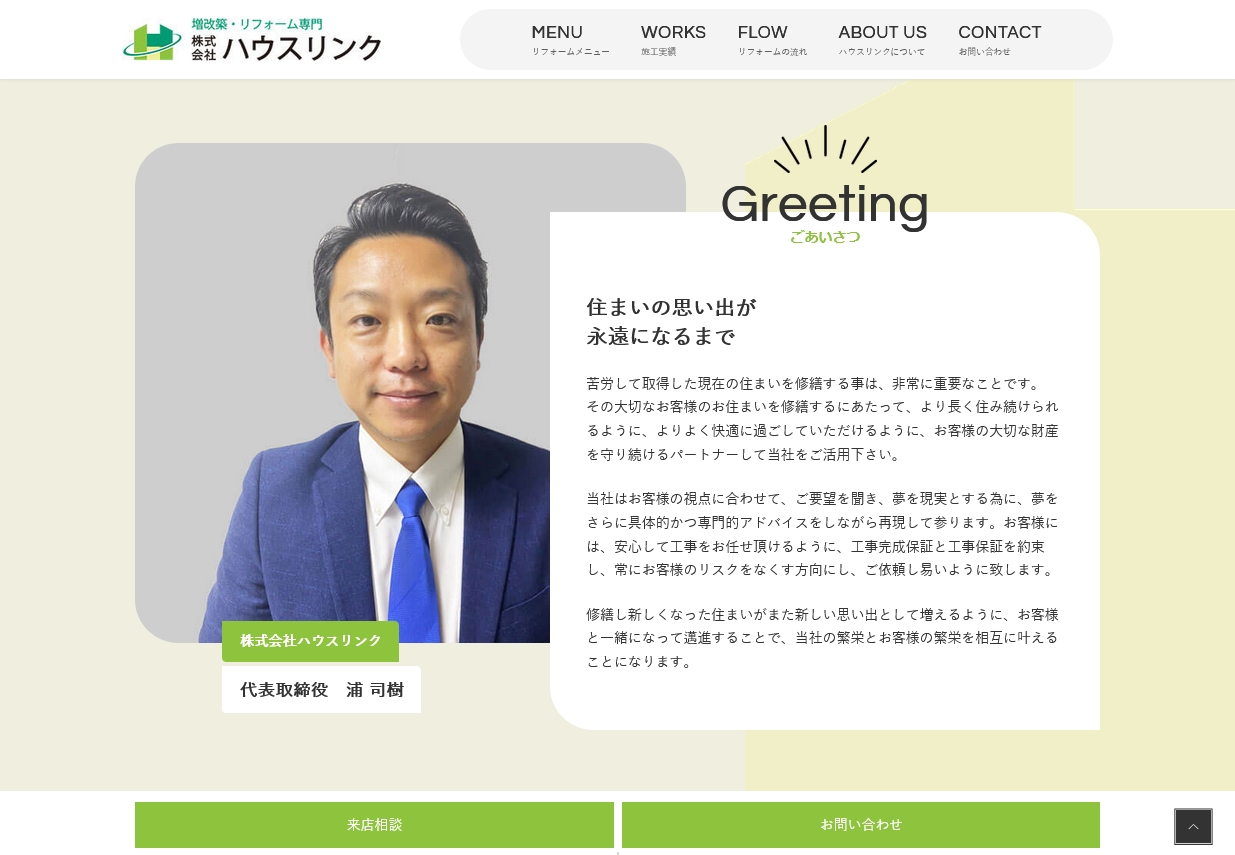Click the お問い合わせ green button
Viewport: 1235px width, 855px height.
861,825
